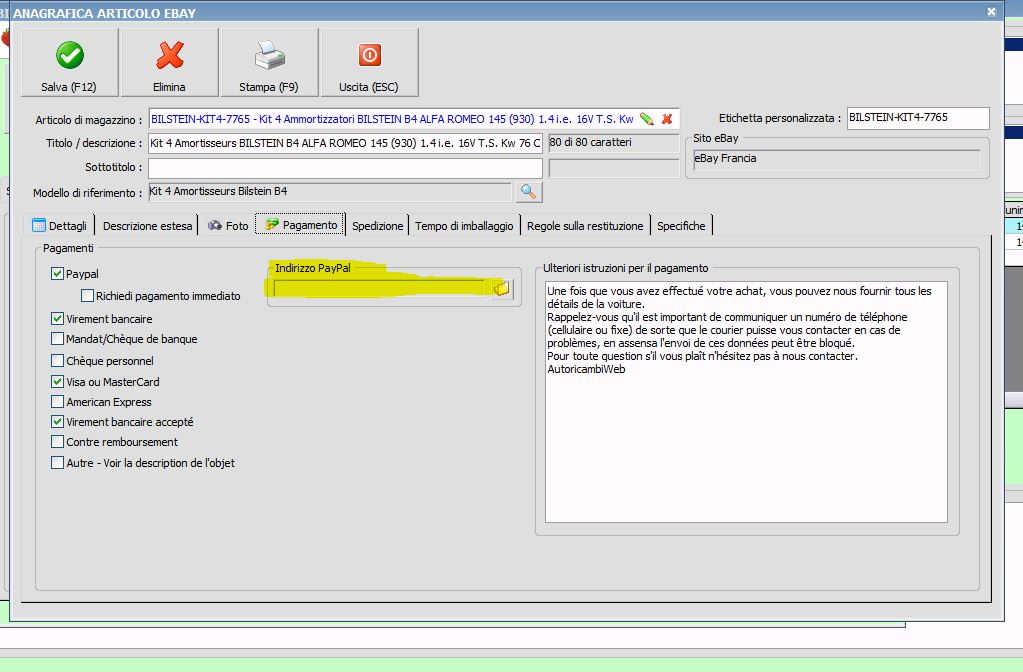Screen dimensions: 1023x672
Task: Click the empty character counter next to Sottotitolo
Action: [613, 168]
